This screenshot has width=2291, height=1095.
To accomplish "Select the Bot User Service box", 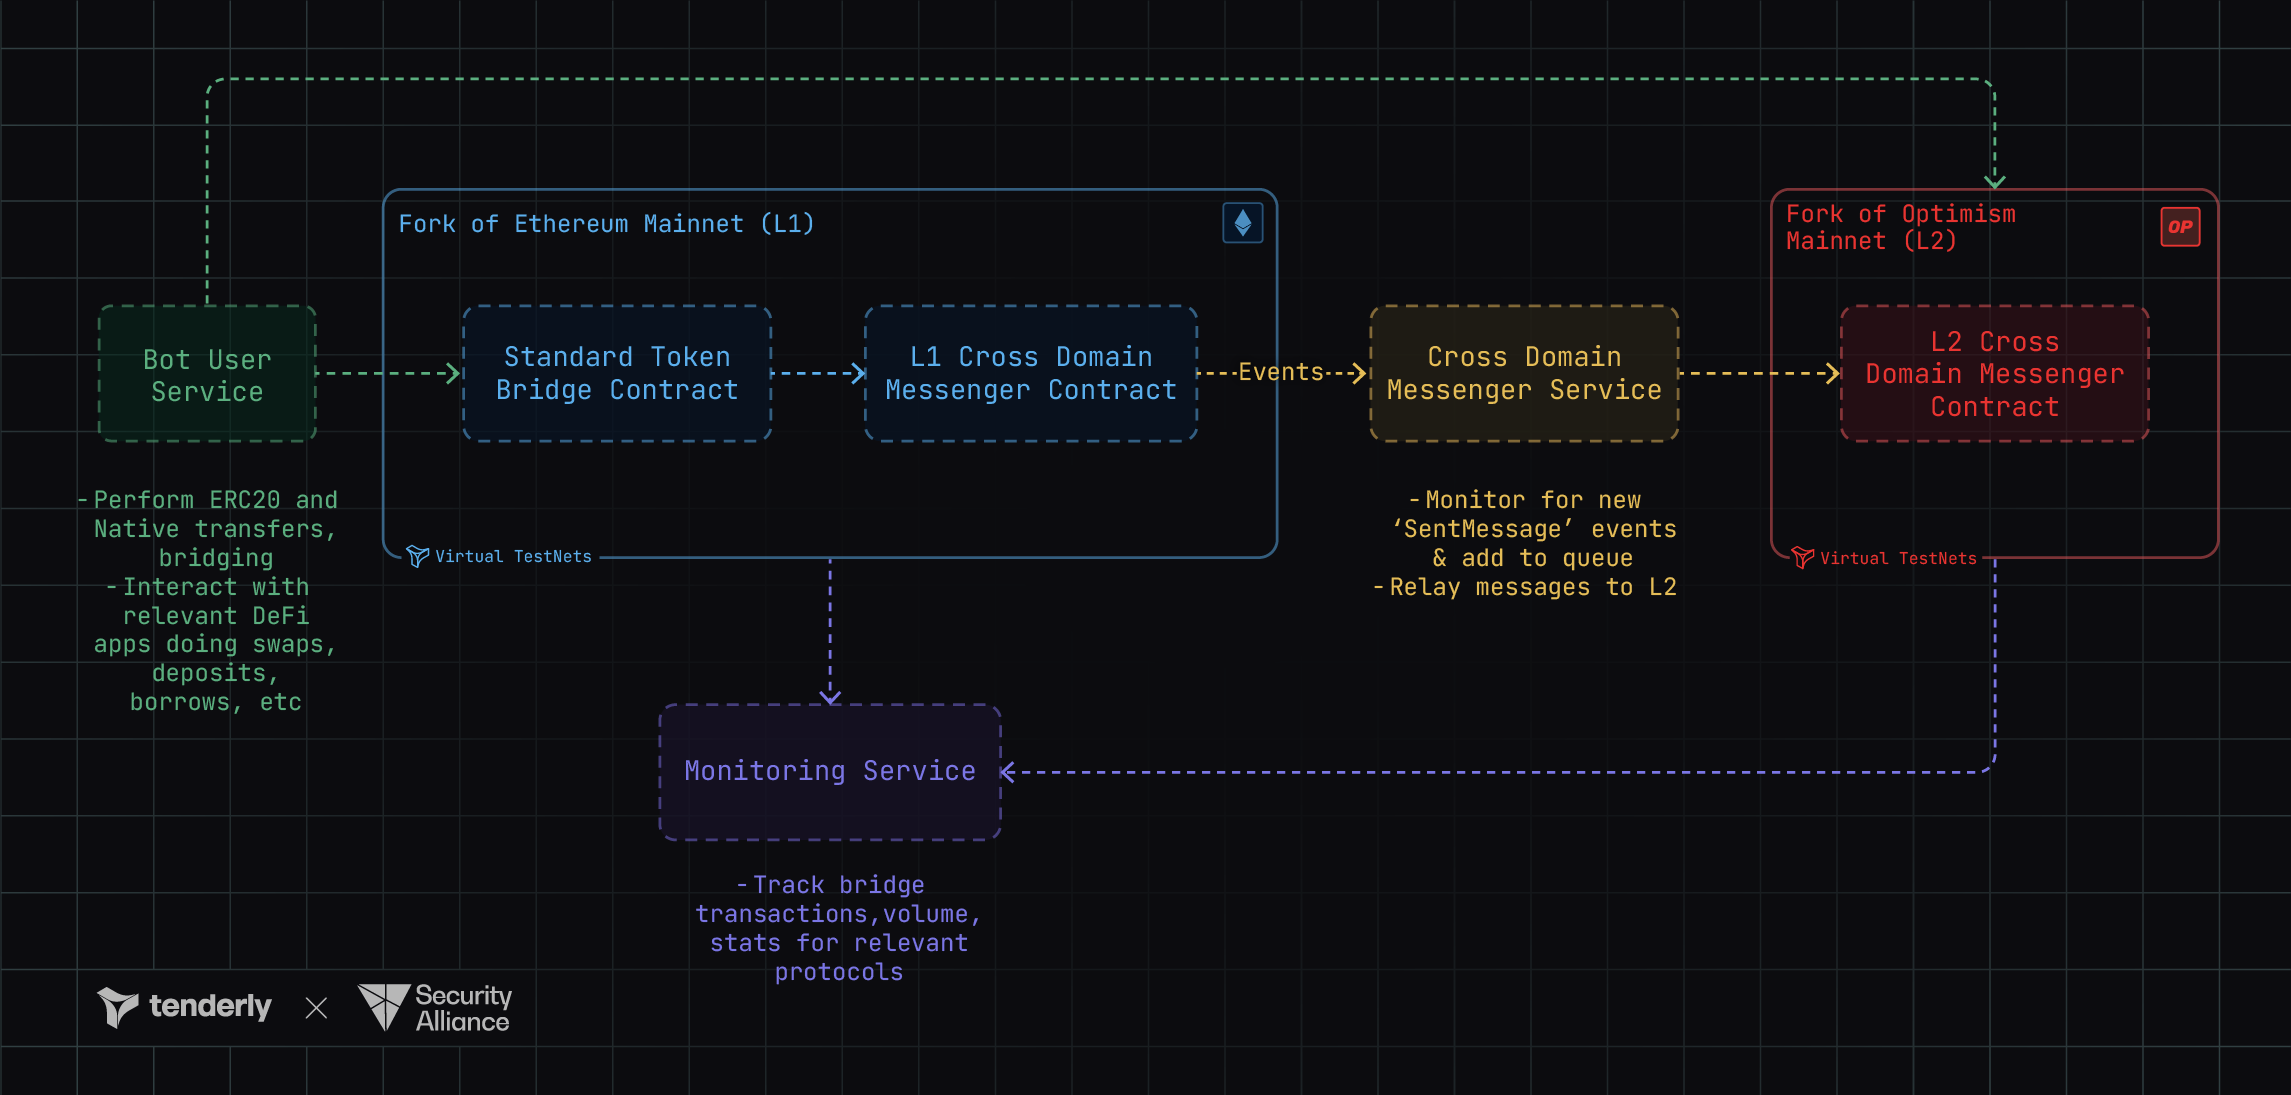I will (x=207, y=374).
